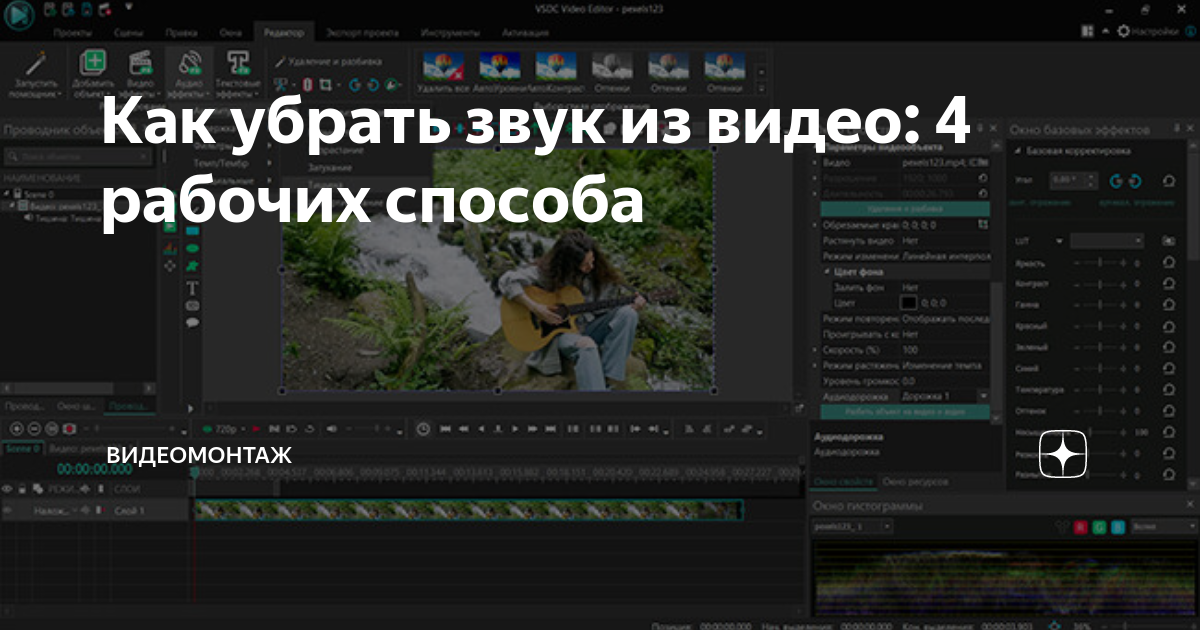Click the timeline zoom in plus icon
This screenshot has width=1200, height=630.
(15, 429)
